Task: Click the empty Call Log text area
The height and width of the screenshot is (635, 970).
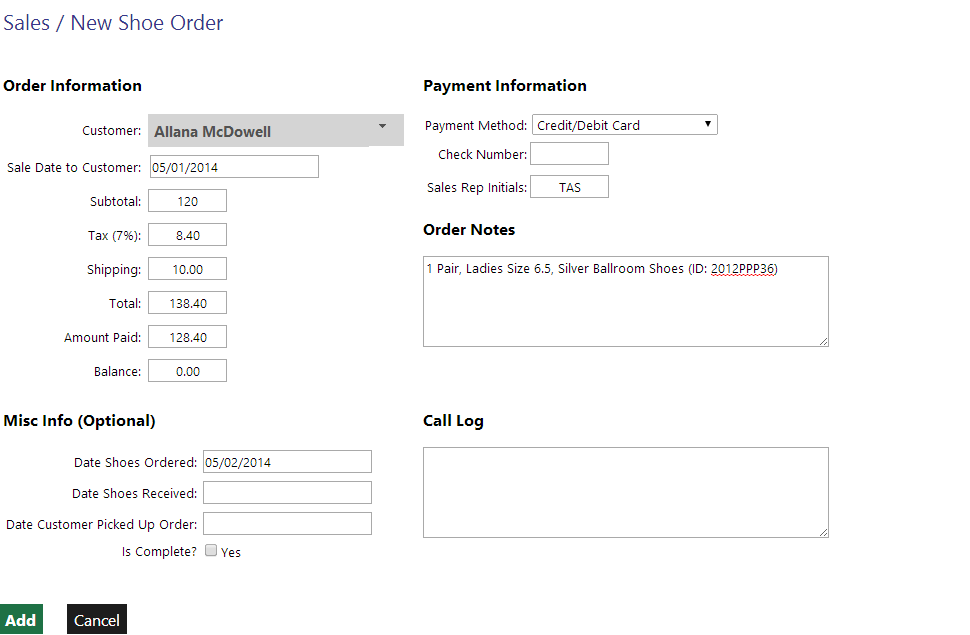Action: tap(625, 492)
